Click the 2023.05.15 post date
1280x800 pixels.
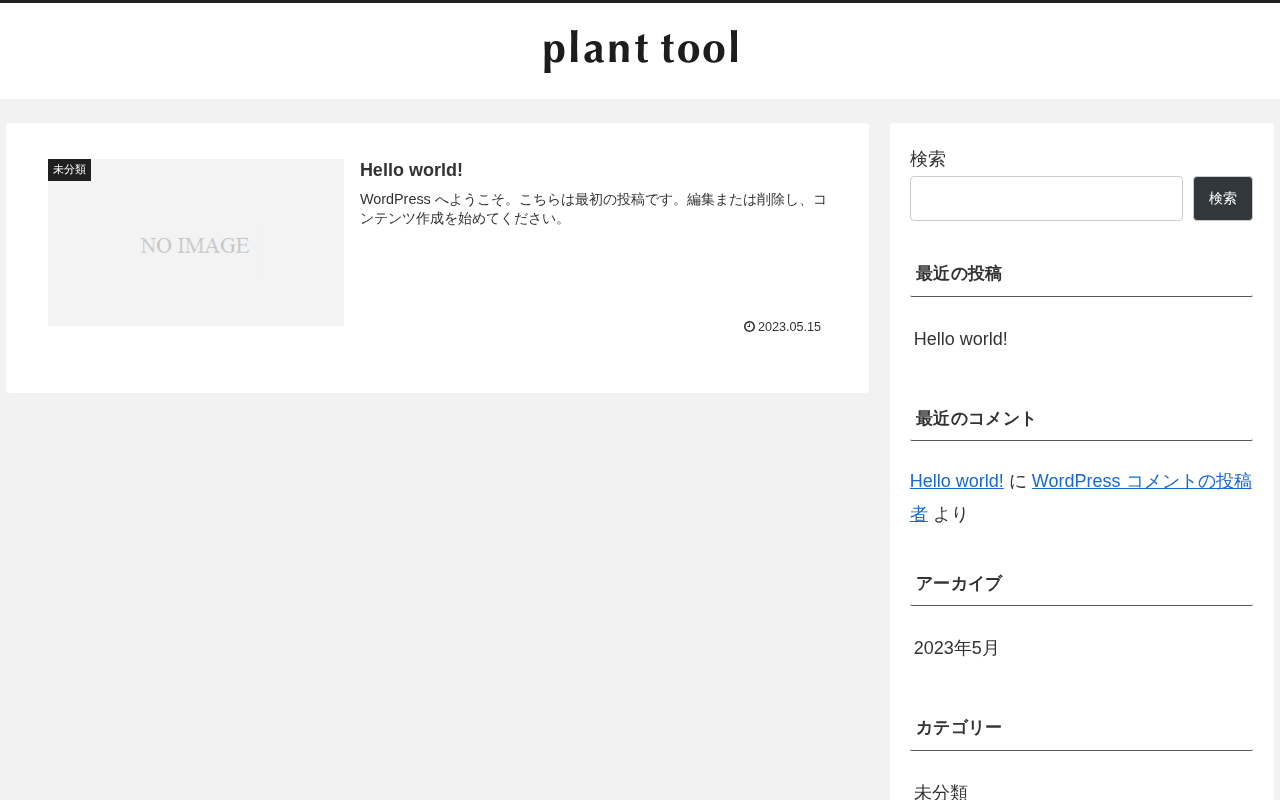789,327
